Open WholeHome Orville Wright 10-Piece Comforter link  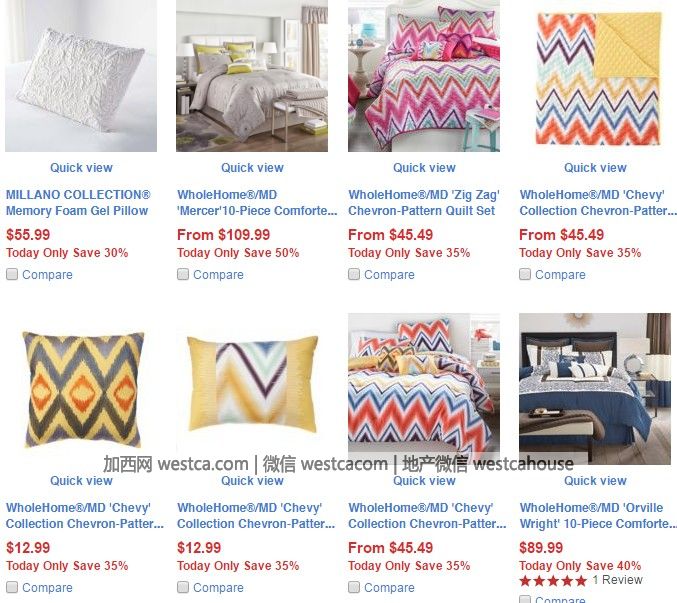pyautogui.click(x=598, y=515)
